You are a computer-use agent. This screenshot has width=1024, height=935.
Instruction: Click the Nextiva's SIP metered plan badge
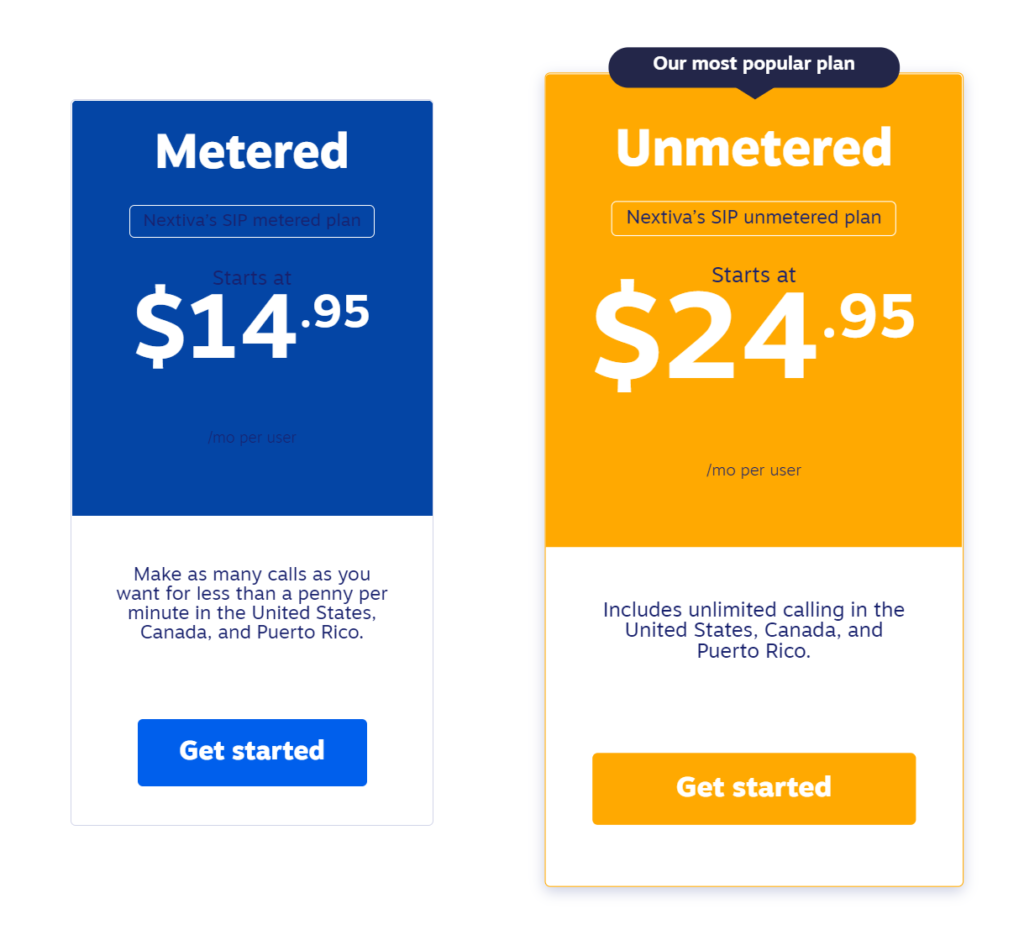[252, 221]
